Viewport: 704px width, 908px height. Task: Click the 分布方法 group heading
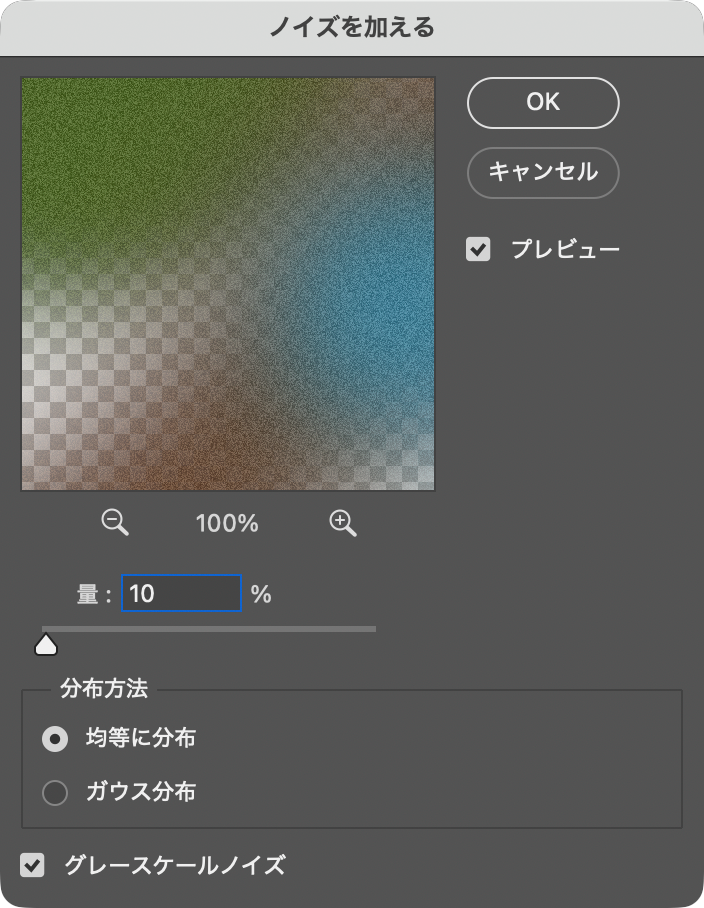104,689
